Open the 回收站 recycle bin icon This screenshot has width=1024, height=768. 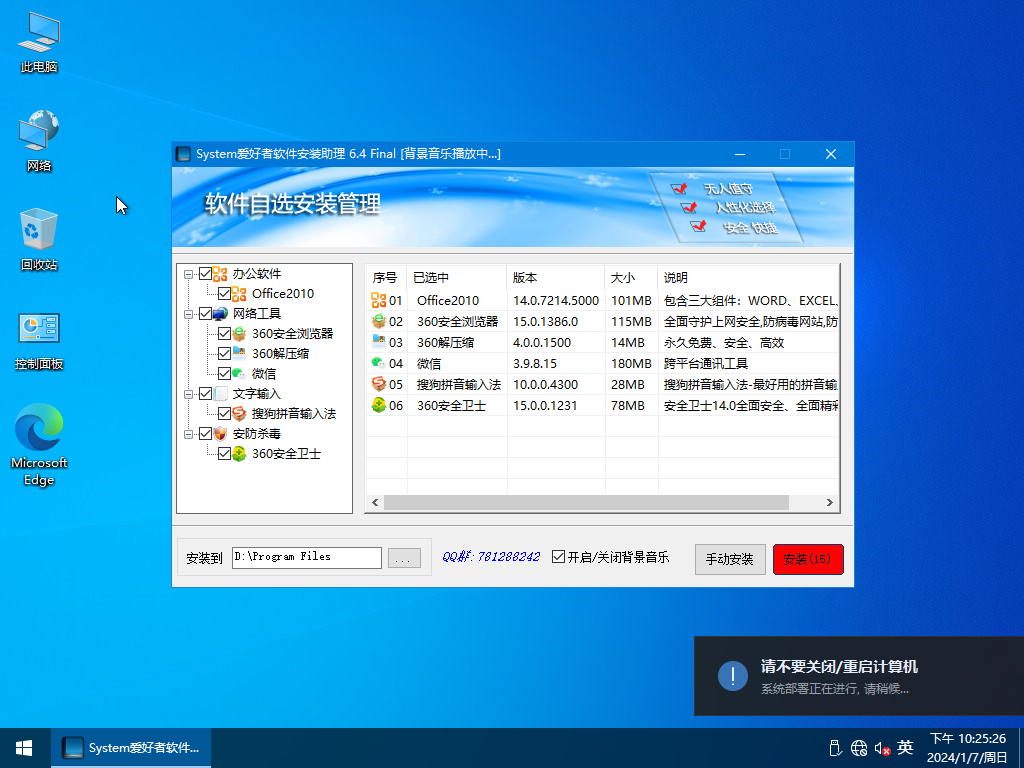click(x=39, y=240)
